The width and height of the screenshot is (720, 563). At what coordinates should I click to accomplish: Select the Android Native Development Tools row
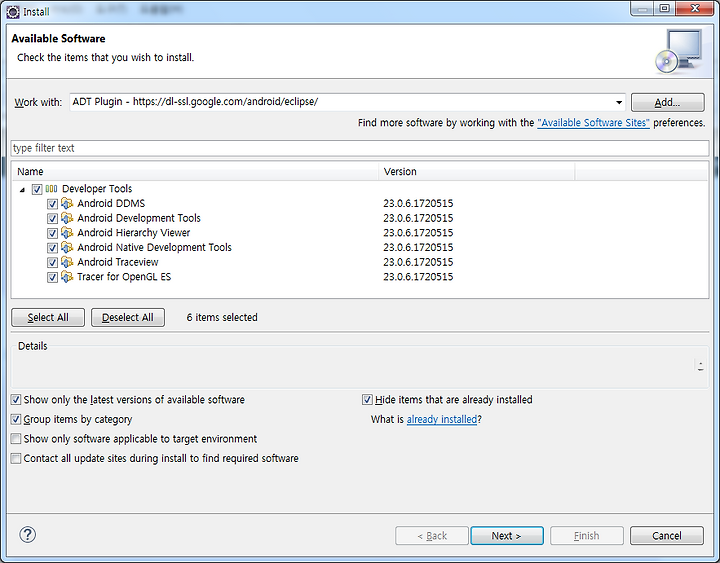[154, 248]
